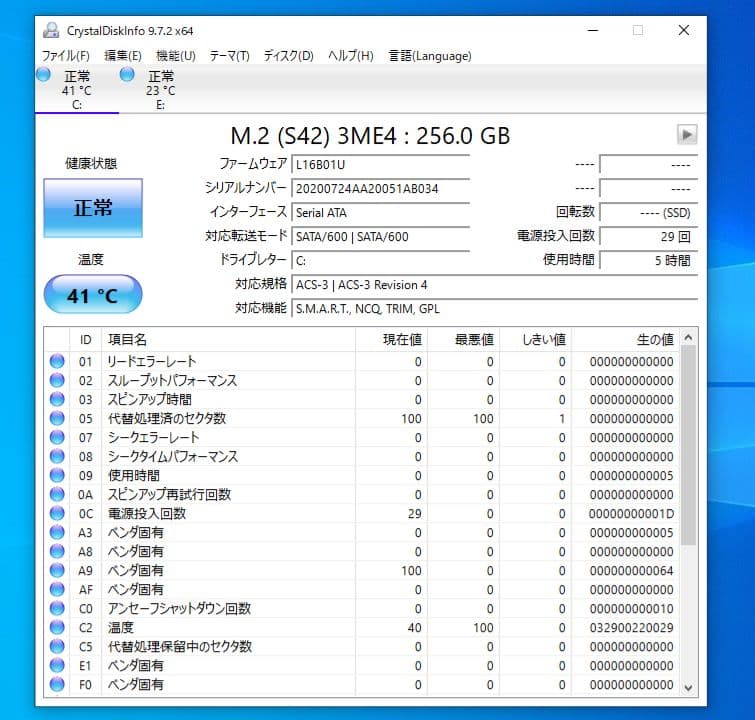Click status icon for ID C5 row
The width and height of the screenshot is (755, 720).
coord(57,646)
